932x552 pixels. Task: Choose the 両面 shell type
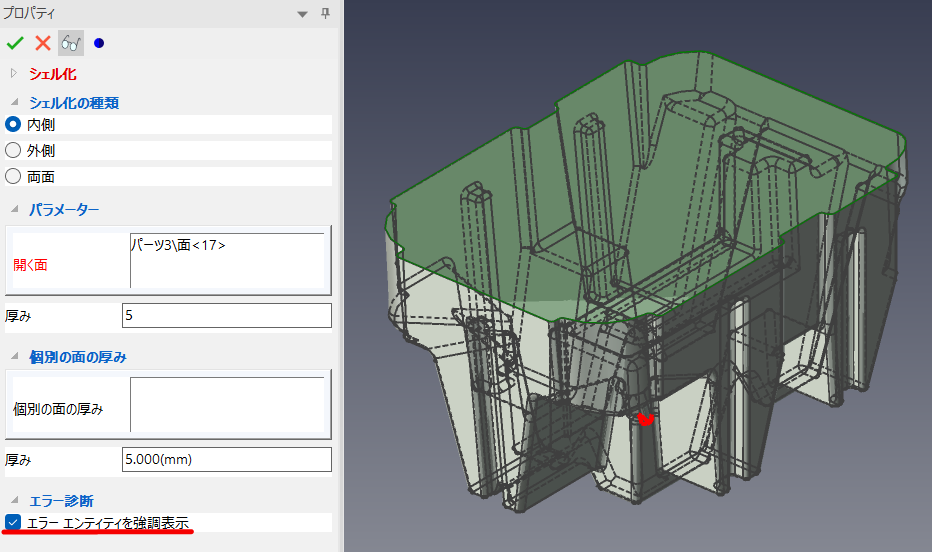(13, 176)
